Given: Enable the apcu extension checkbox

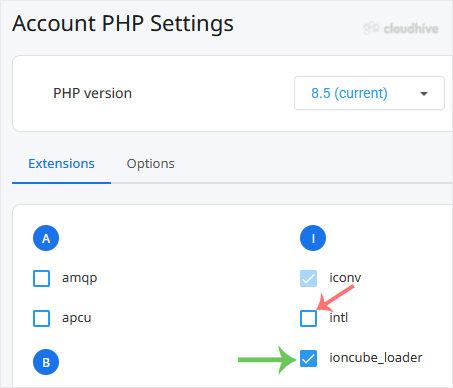Looking at the screenshot, I should coord(42,318).
